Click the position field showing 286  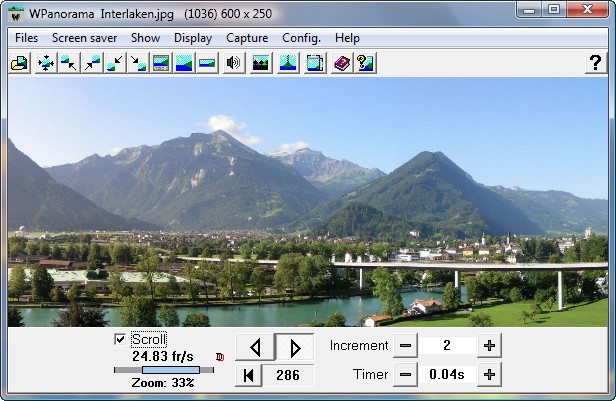[x=288, y=375]
